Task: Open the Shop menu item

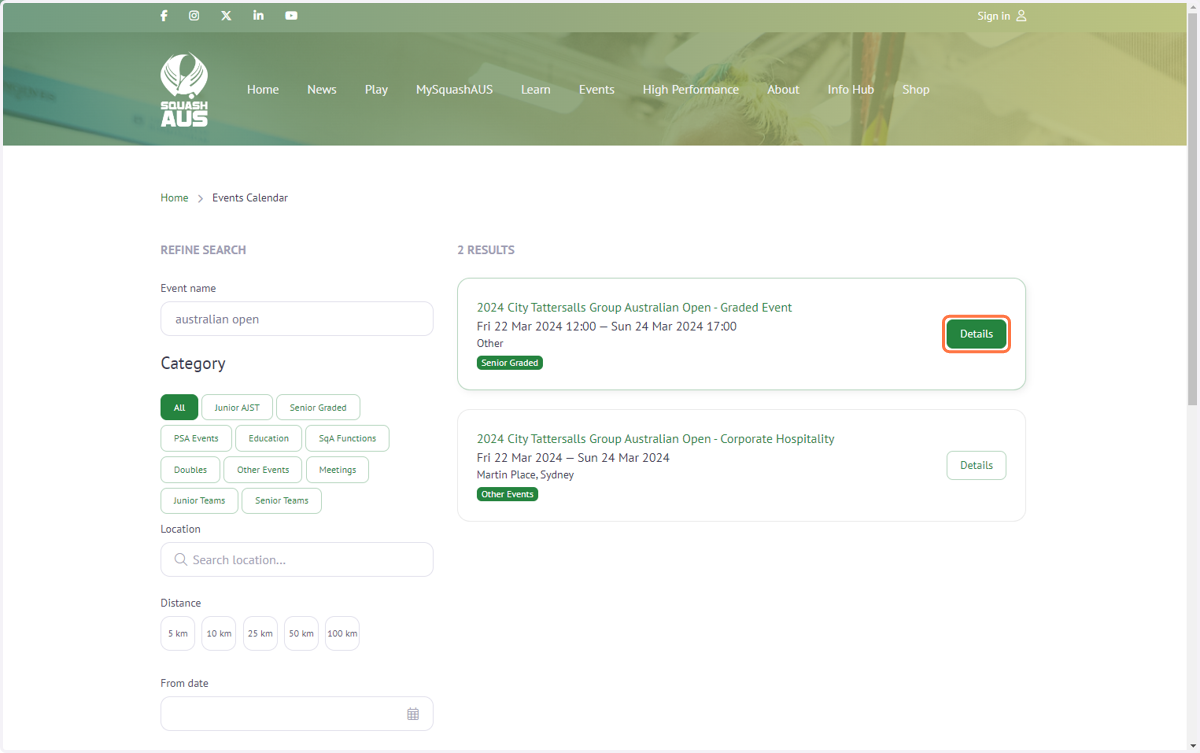Action: (x=916, y=89)
